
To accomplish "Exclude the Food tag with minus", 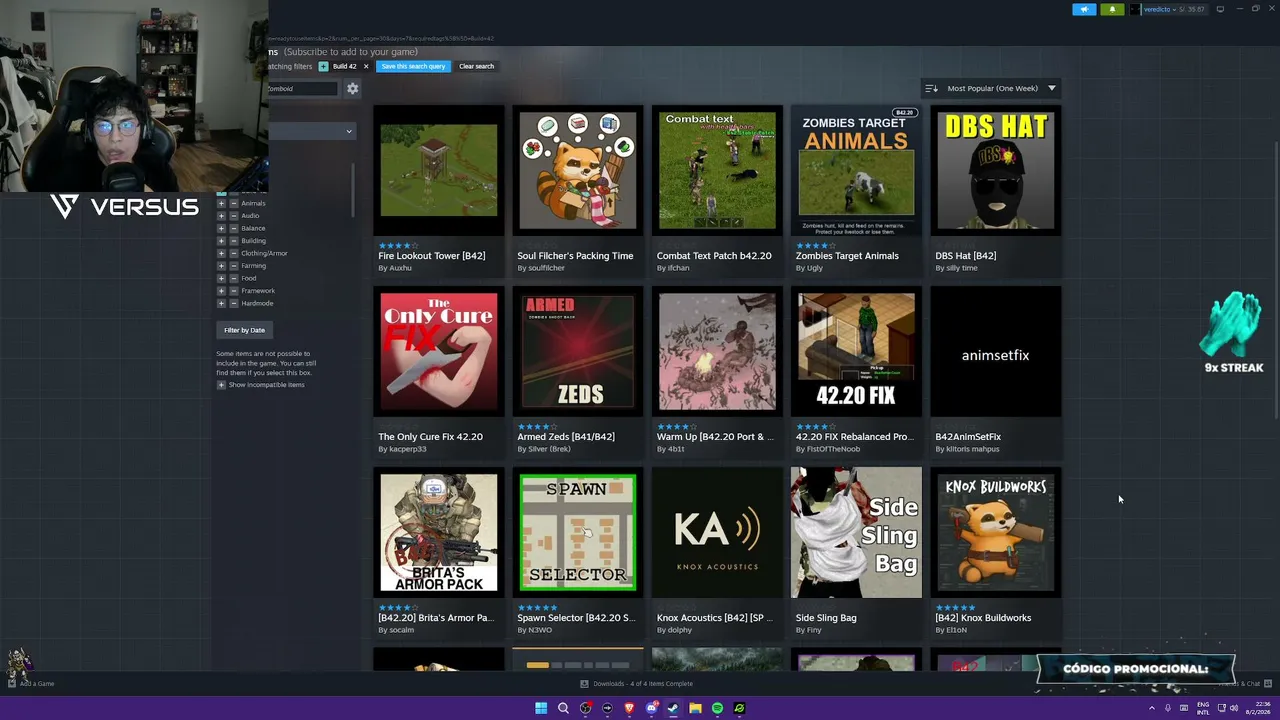I will coord(234,278).
